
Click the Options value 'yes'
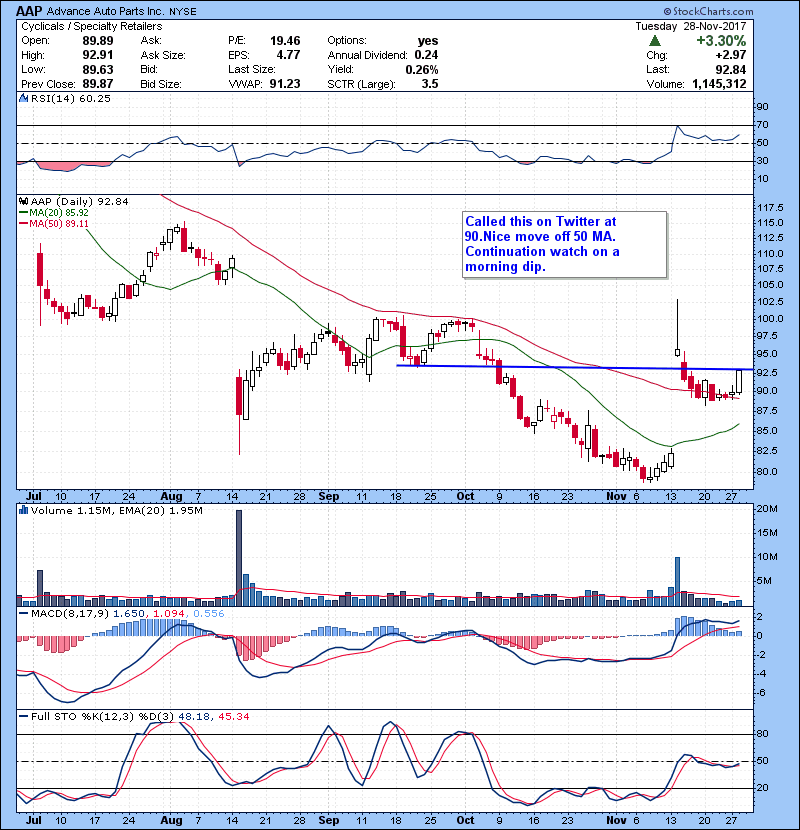coord(428,41)
